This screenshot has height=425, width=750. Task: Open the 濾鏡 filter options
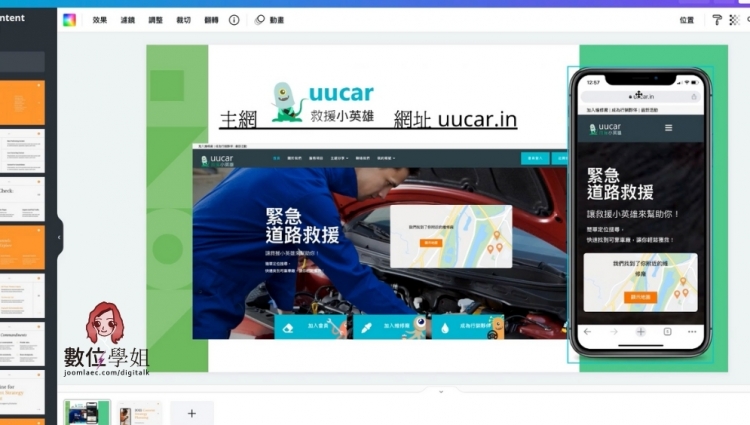click(x=128, y=20)
